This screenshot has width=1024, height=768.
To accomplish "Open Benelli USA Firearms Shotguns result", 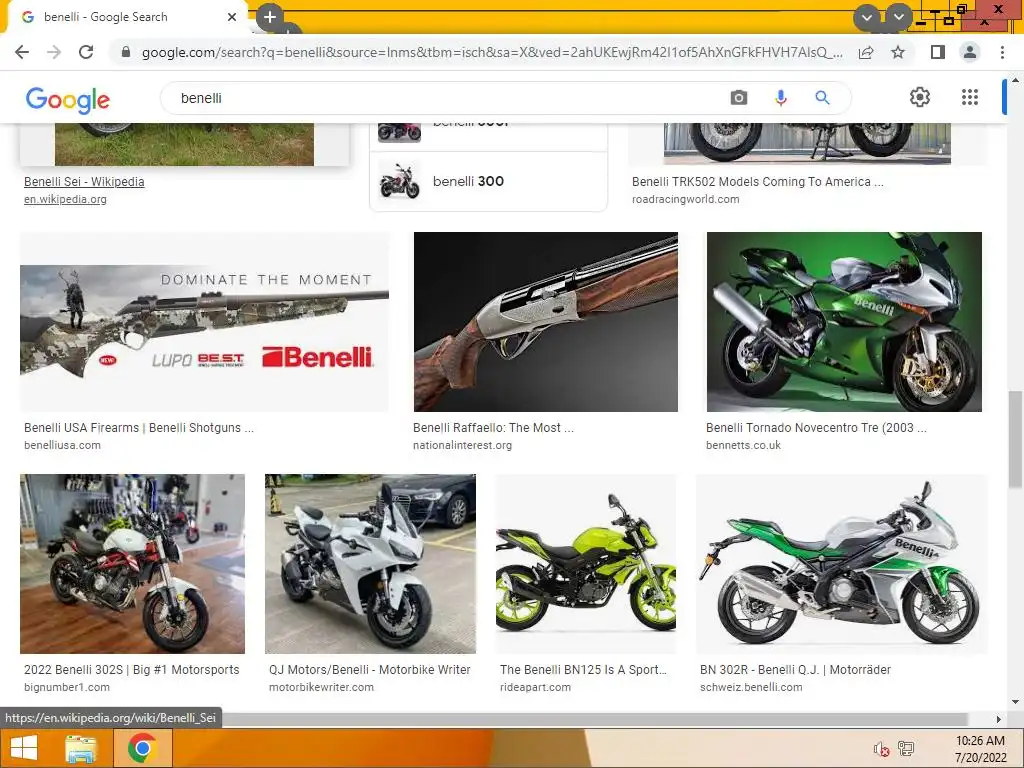I will point(139,428).
